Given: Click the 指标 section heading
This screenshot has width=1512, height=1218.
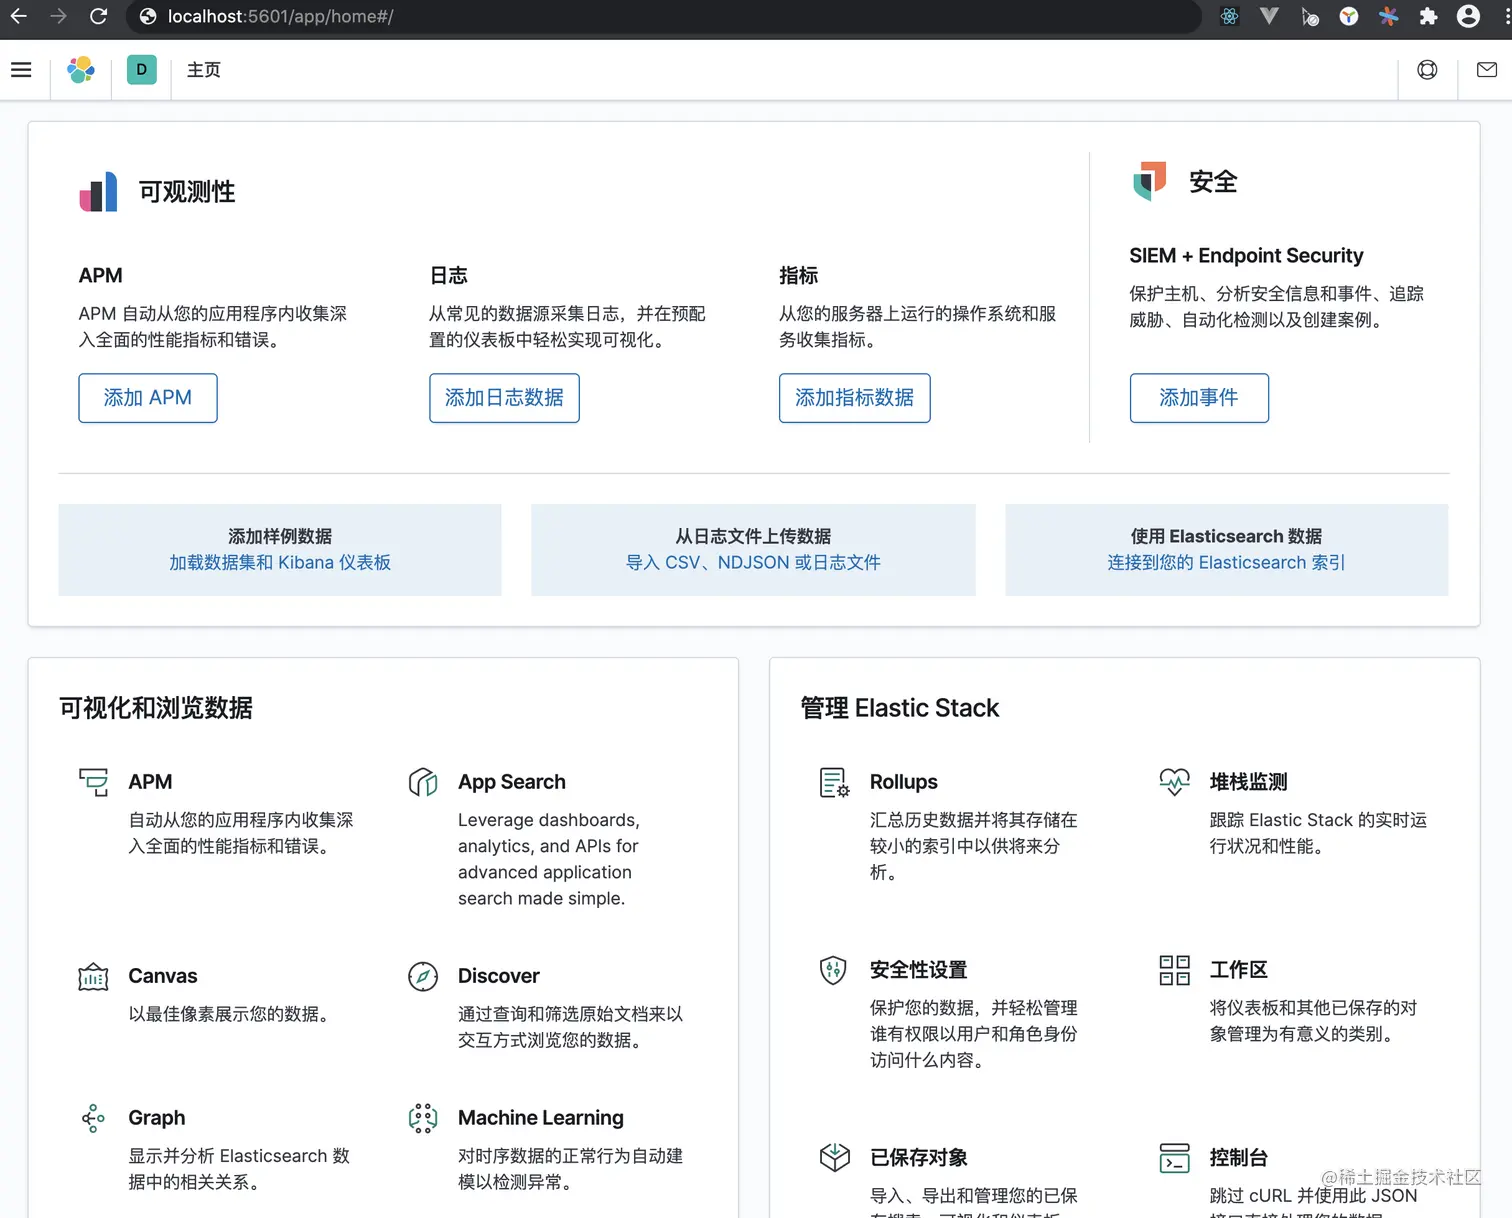Looking at the screenshot, I should [x=798, y=276].
